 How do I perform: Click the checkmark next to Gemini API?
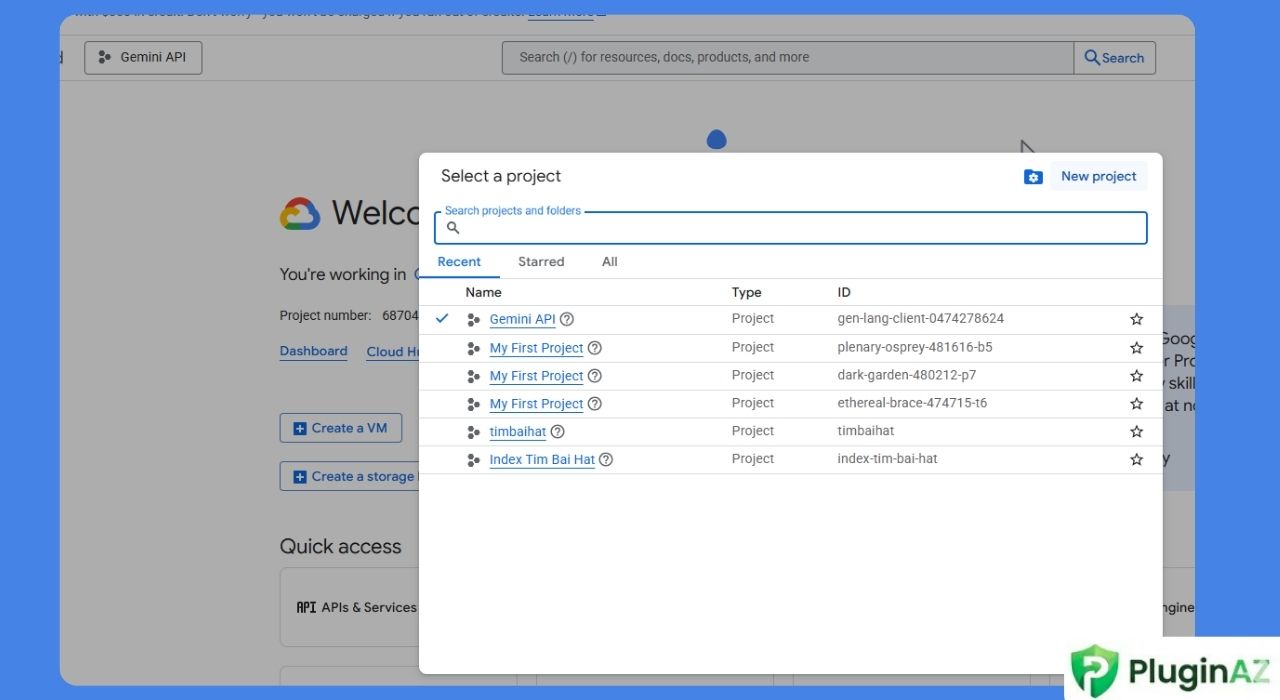pos(442,318)
